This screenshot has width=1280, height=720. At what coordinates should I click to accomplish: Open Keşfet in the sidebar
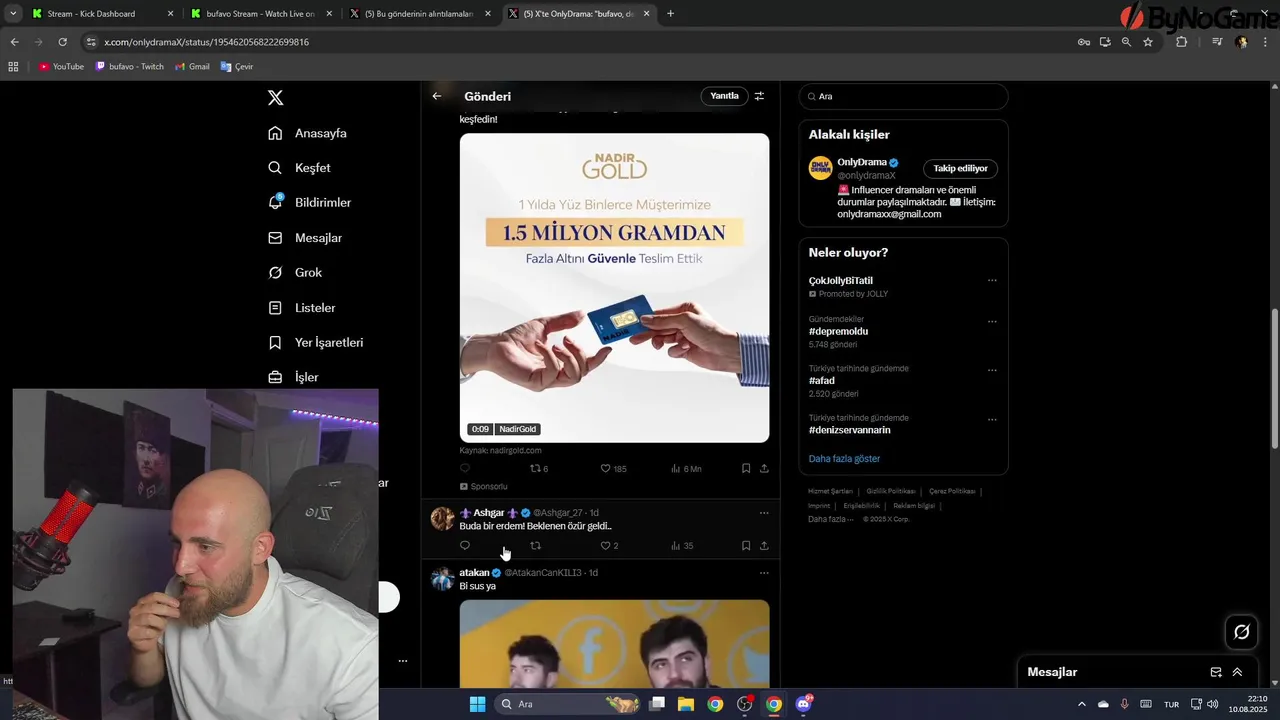click(x=299, y=168)
